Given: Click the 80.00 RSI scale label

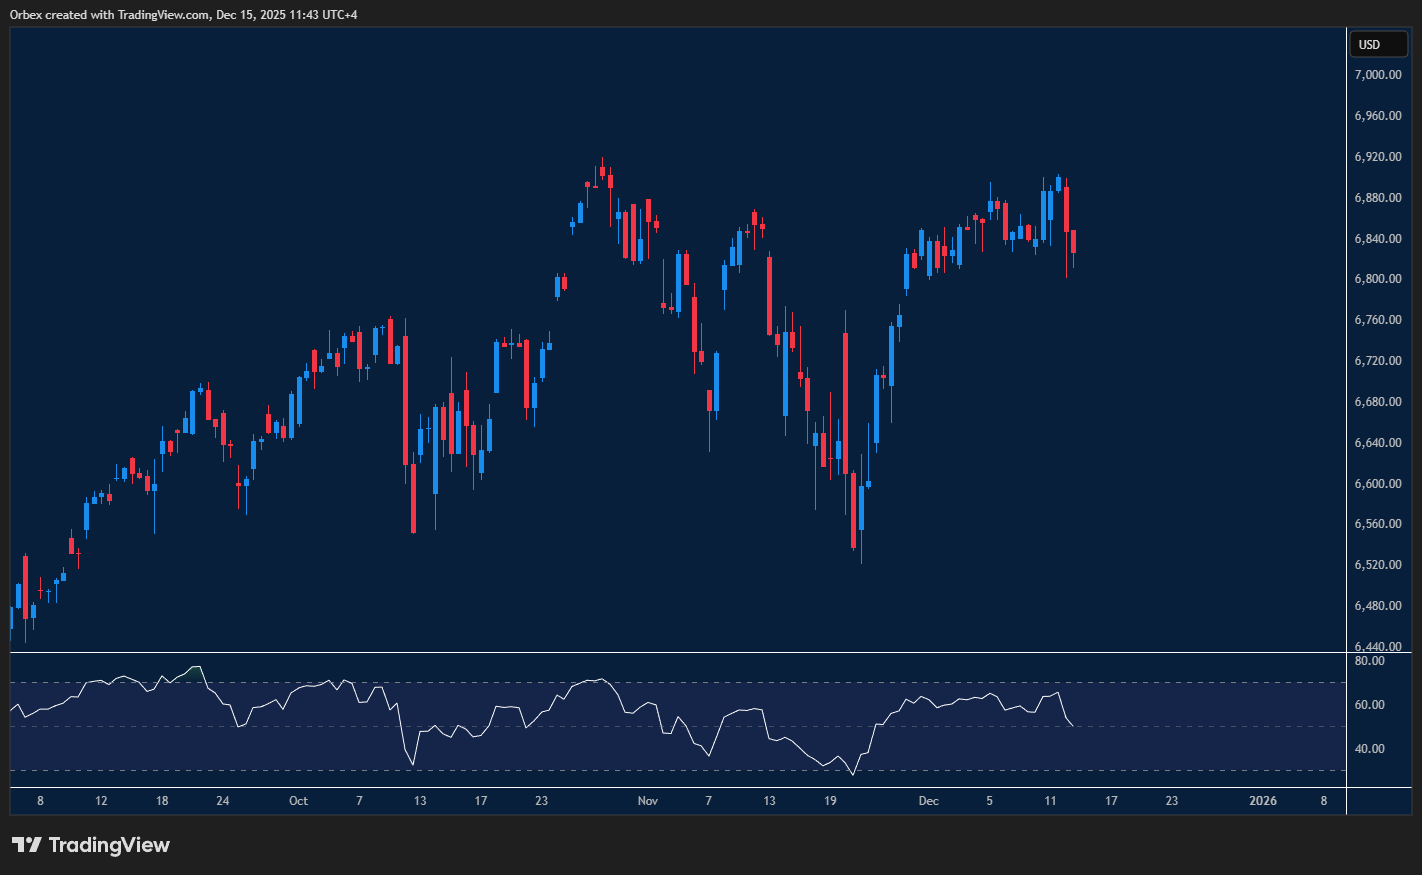Looking at the screenshot, I should (x=1369, y=661).
